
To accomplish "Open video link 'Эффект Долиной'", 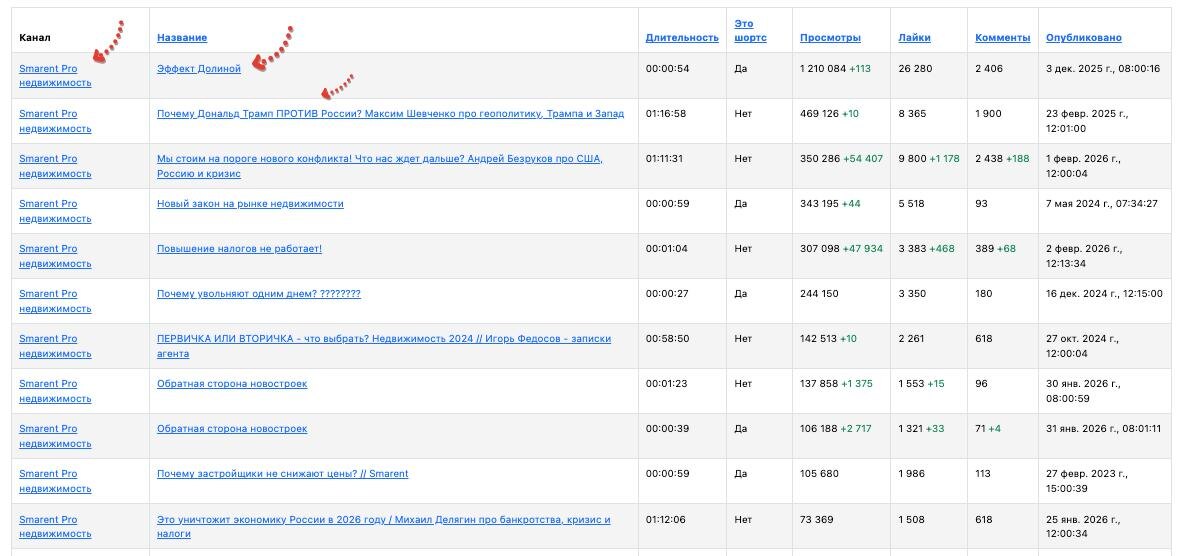I will click(x=199, y=69).
